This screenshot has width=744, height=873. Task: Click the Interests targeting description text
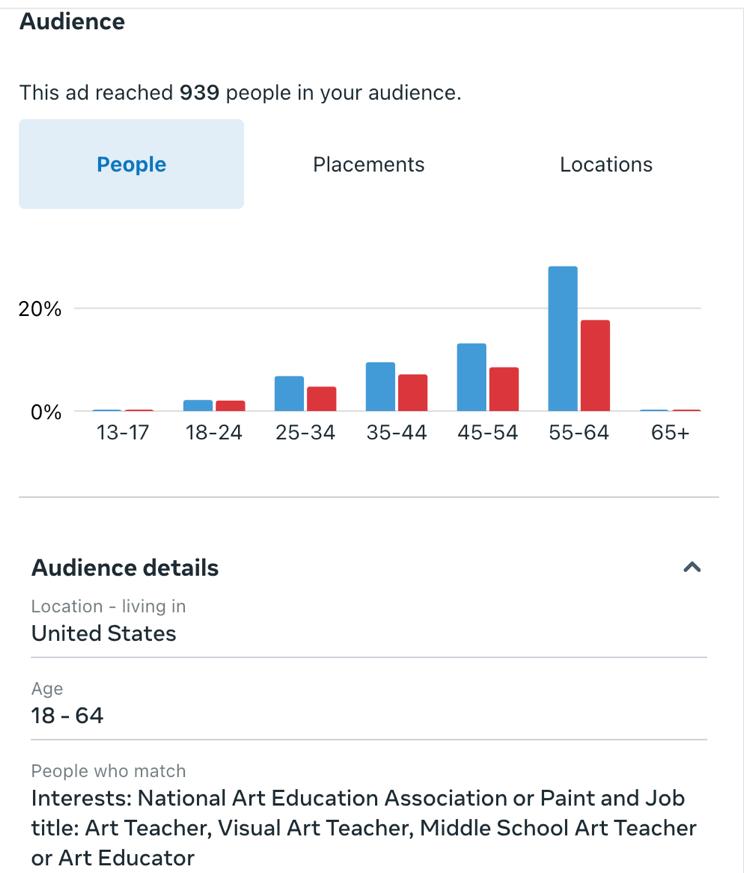364,828
